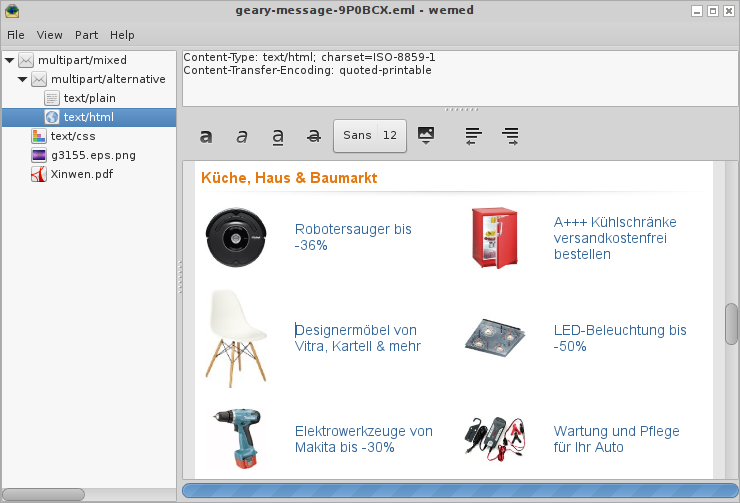Select the text/plain document icon
This screenshot has width=740, height=503.
point(51,98)
